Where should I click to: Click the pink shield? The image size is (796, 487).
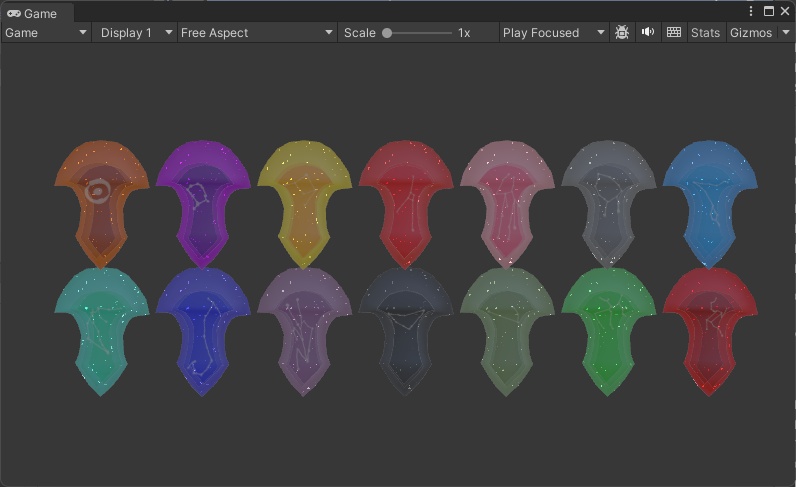click(507, 204)
